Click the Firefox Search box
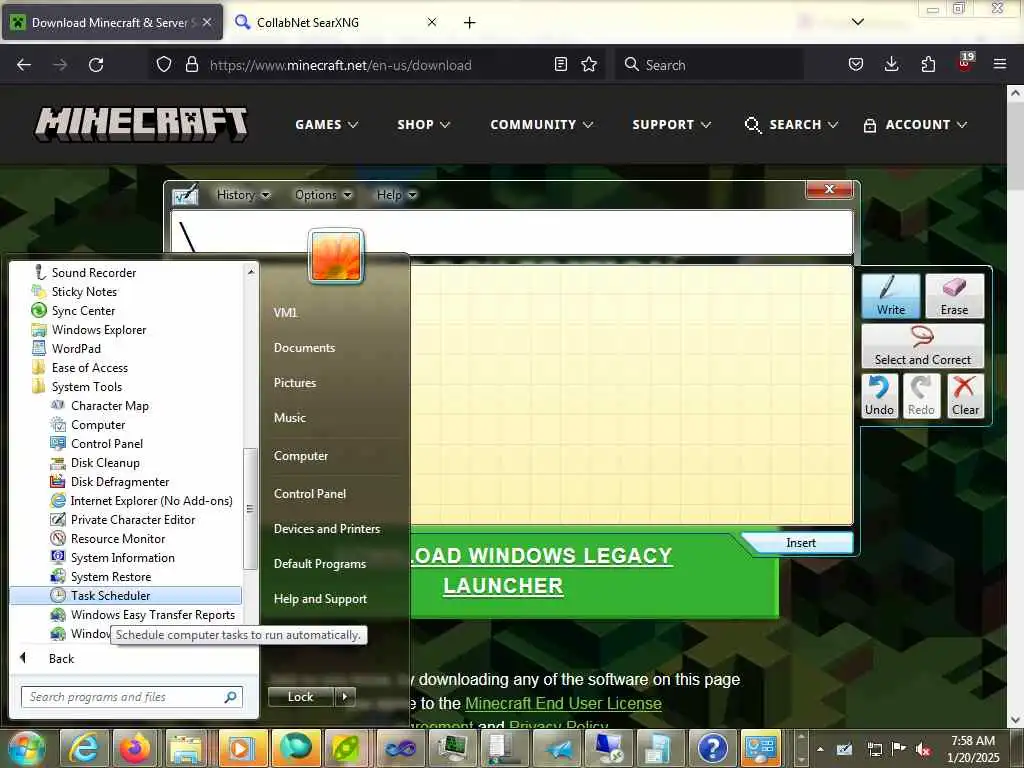 709,65
